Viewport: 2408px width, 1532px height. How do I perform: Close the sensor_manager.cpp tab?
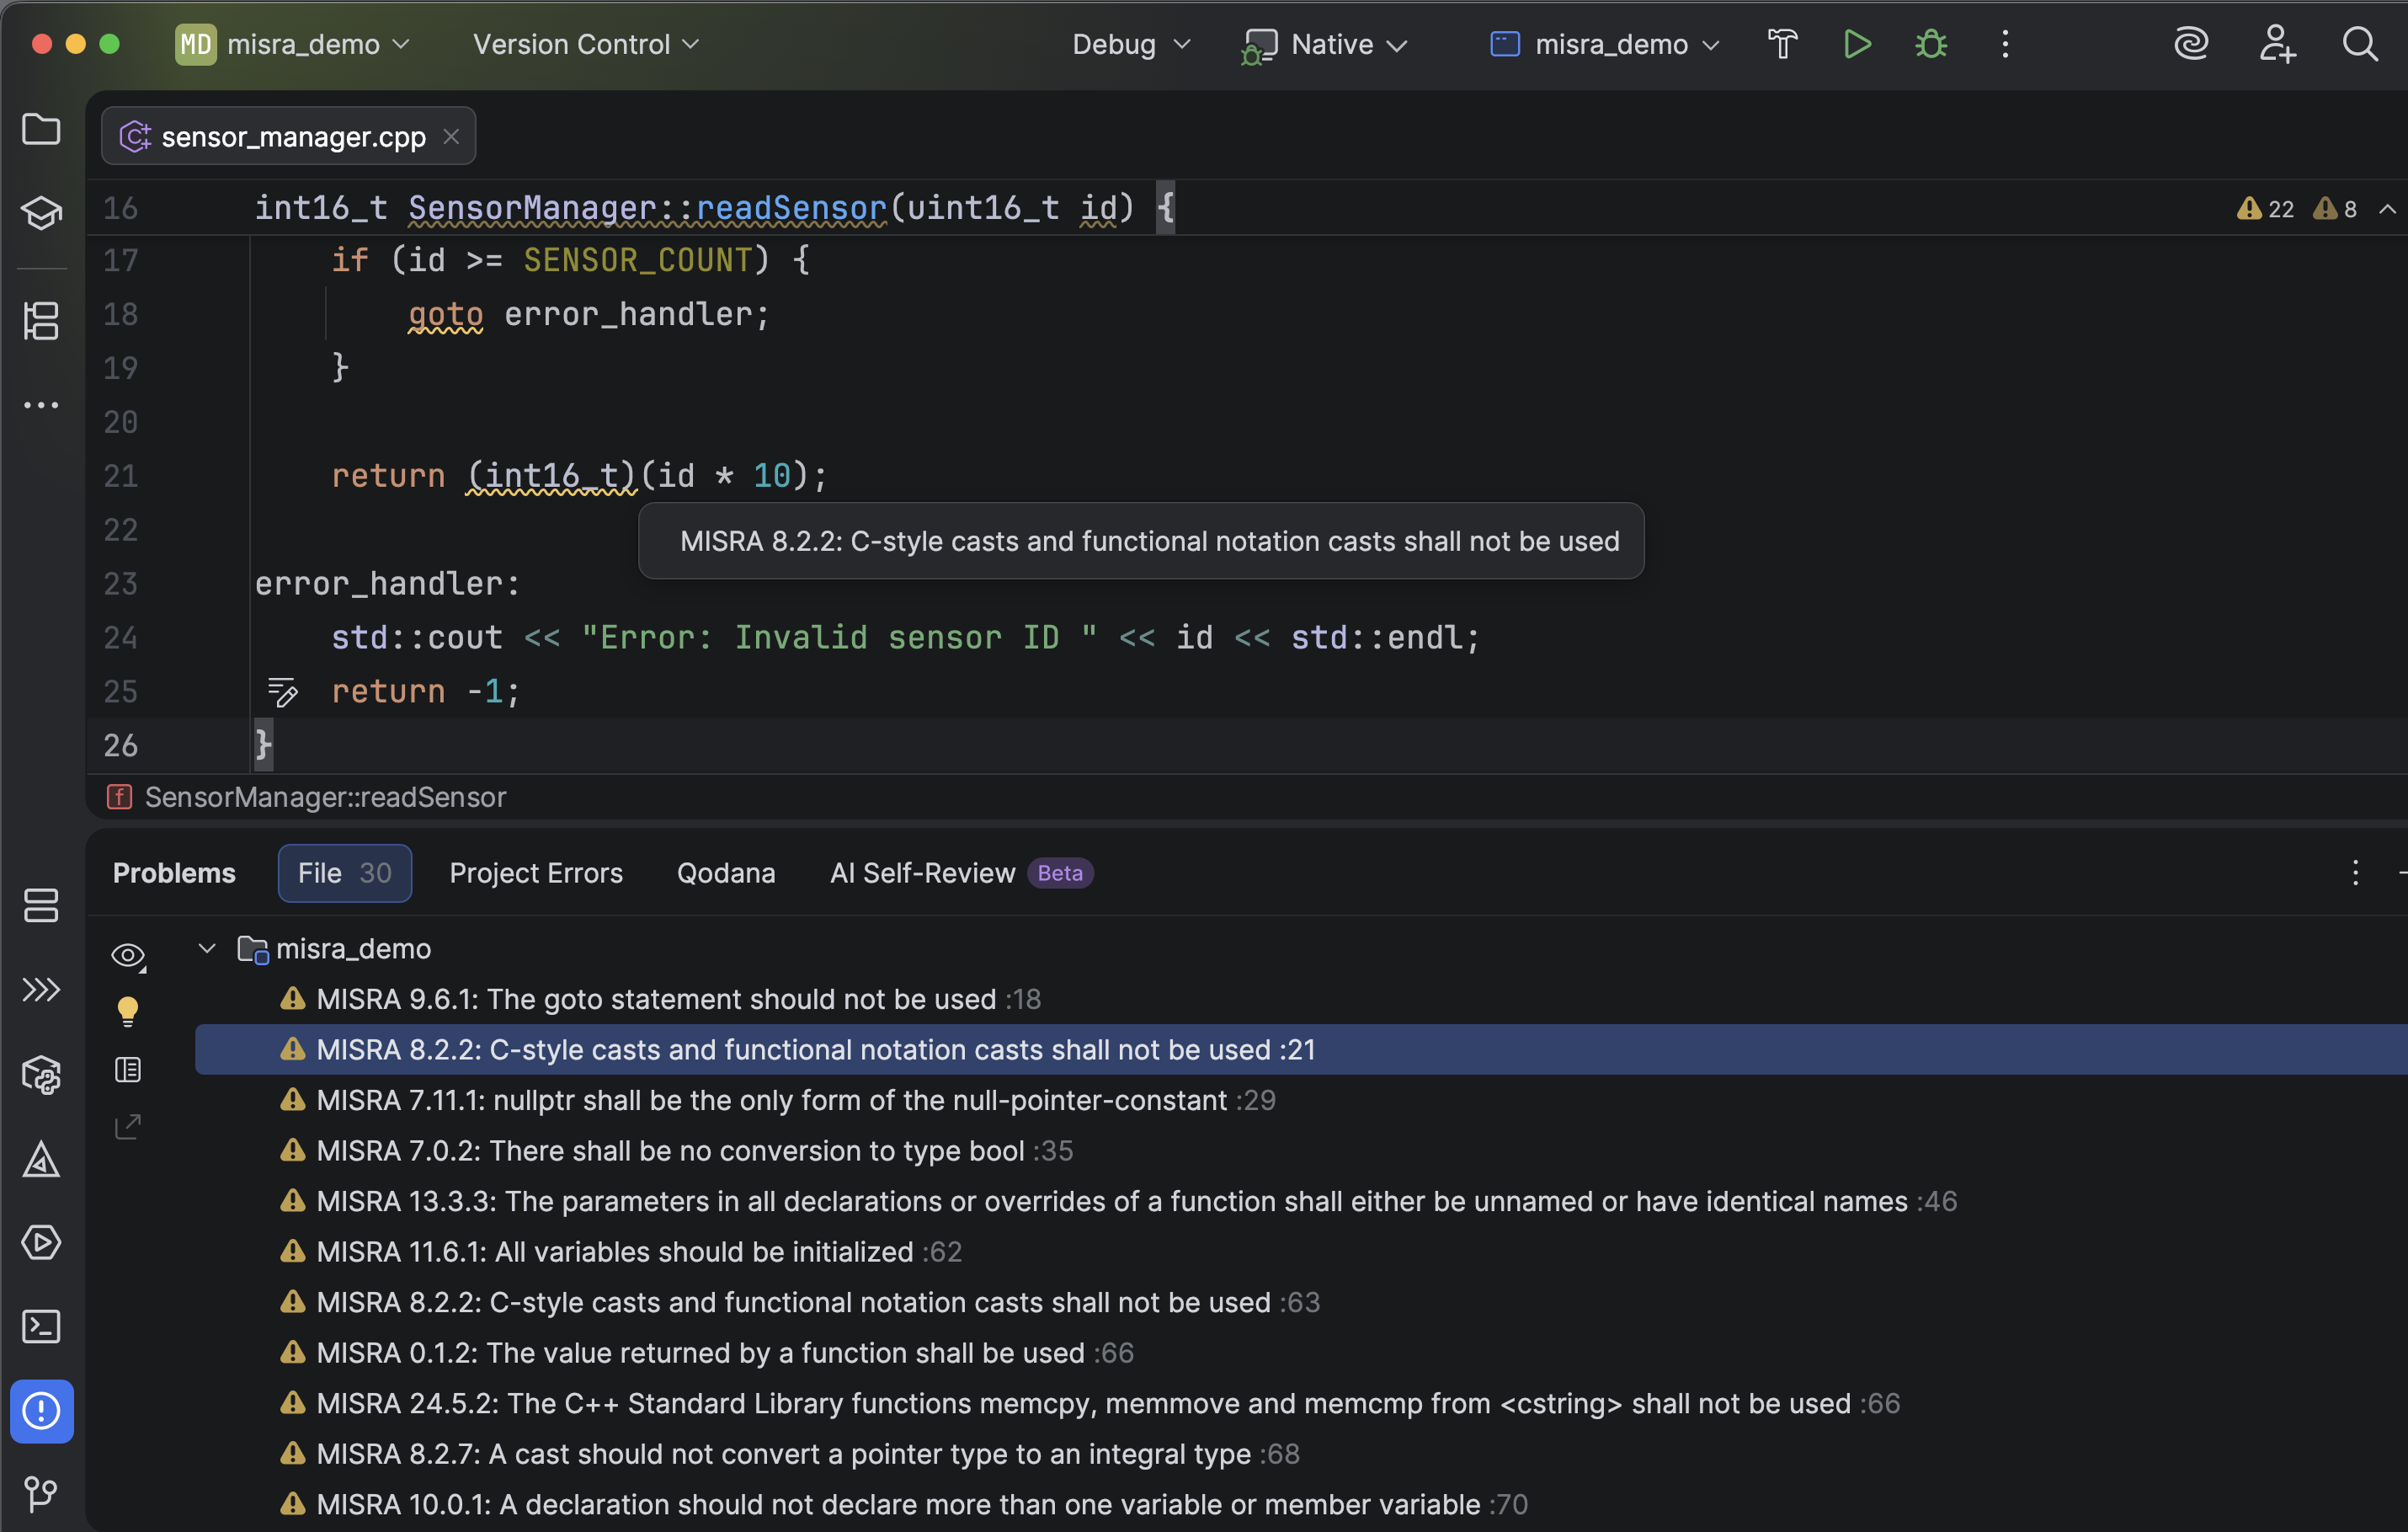coord(451,136)
